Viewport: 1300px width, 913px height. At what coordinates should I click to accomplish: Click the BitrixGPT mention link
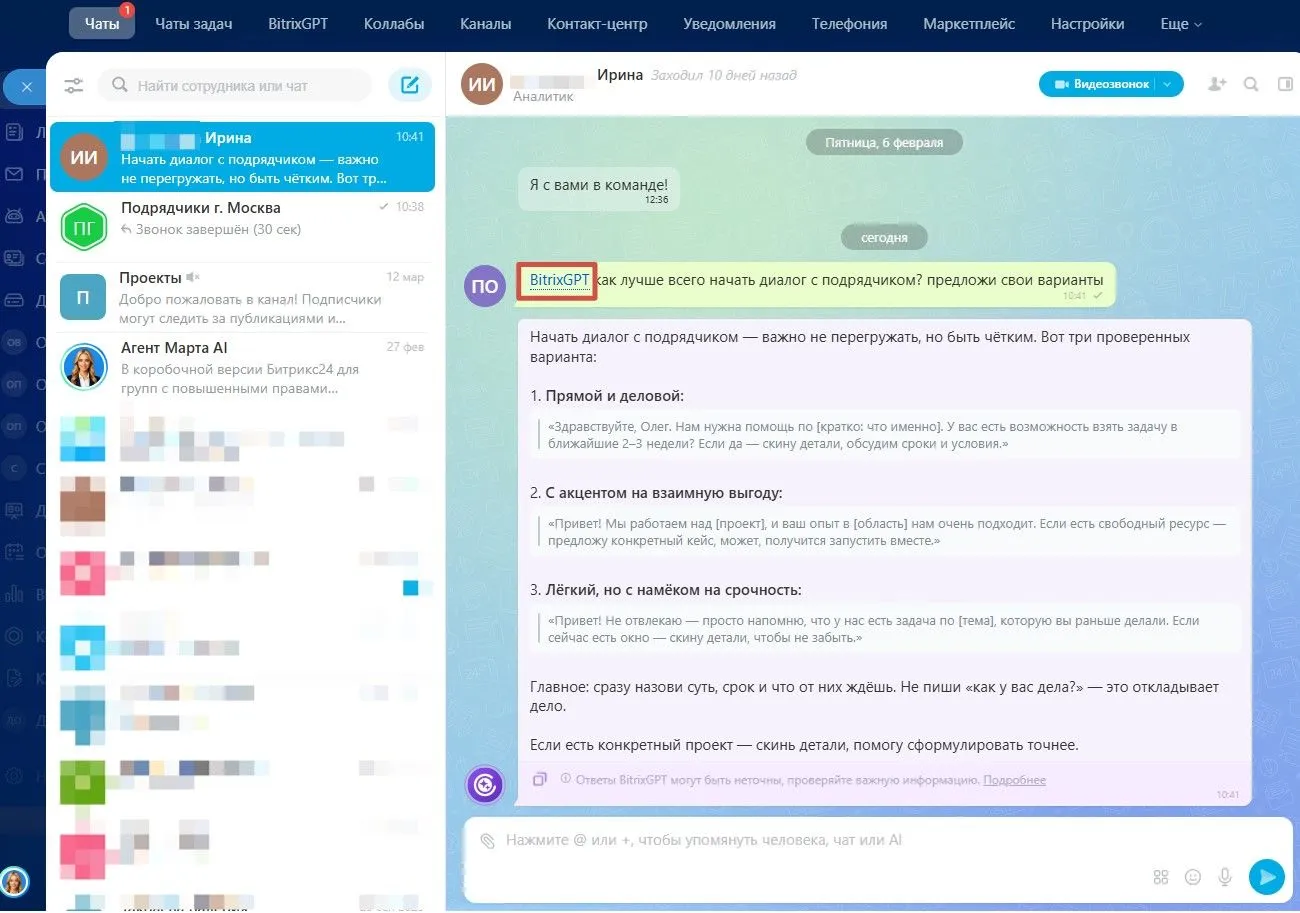click(x=559, y=280)
